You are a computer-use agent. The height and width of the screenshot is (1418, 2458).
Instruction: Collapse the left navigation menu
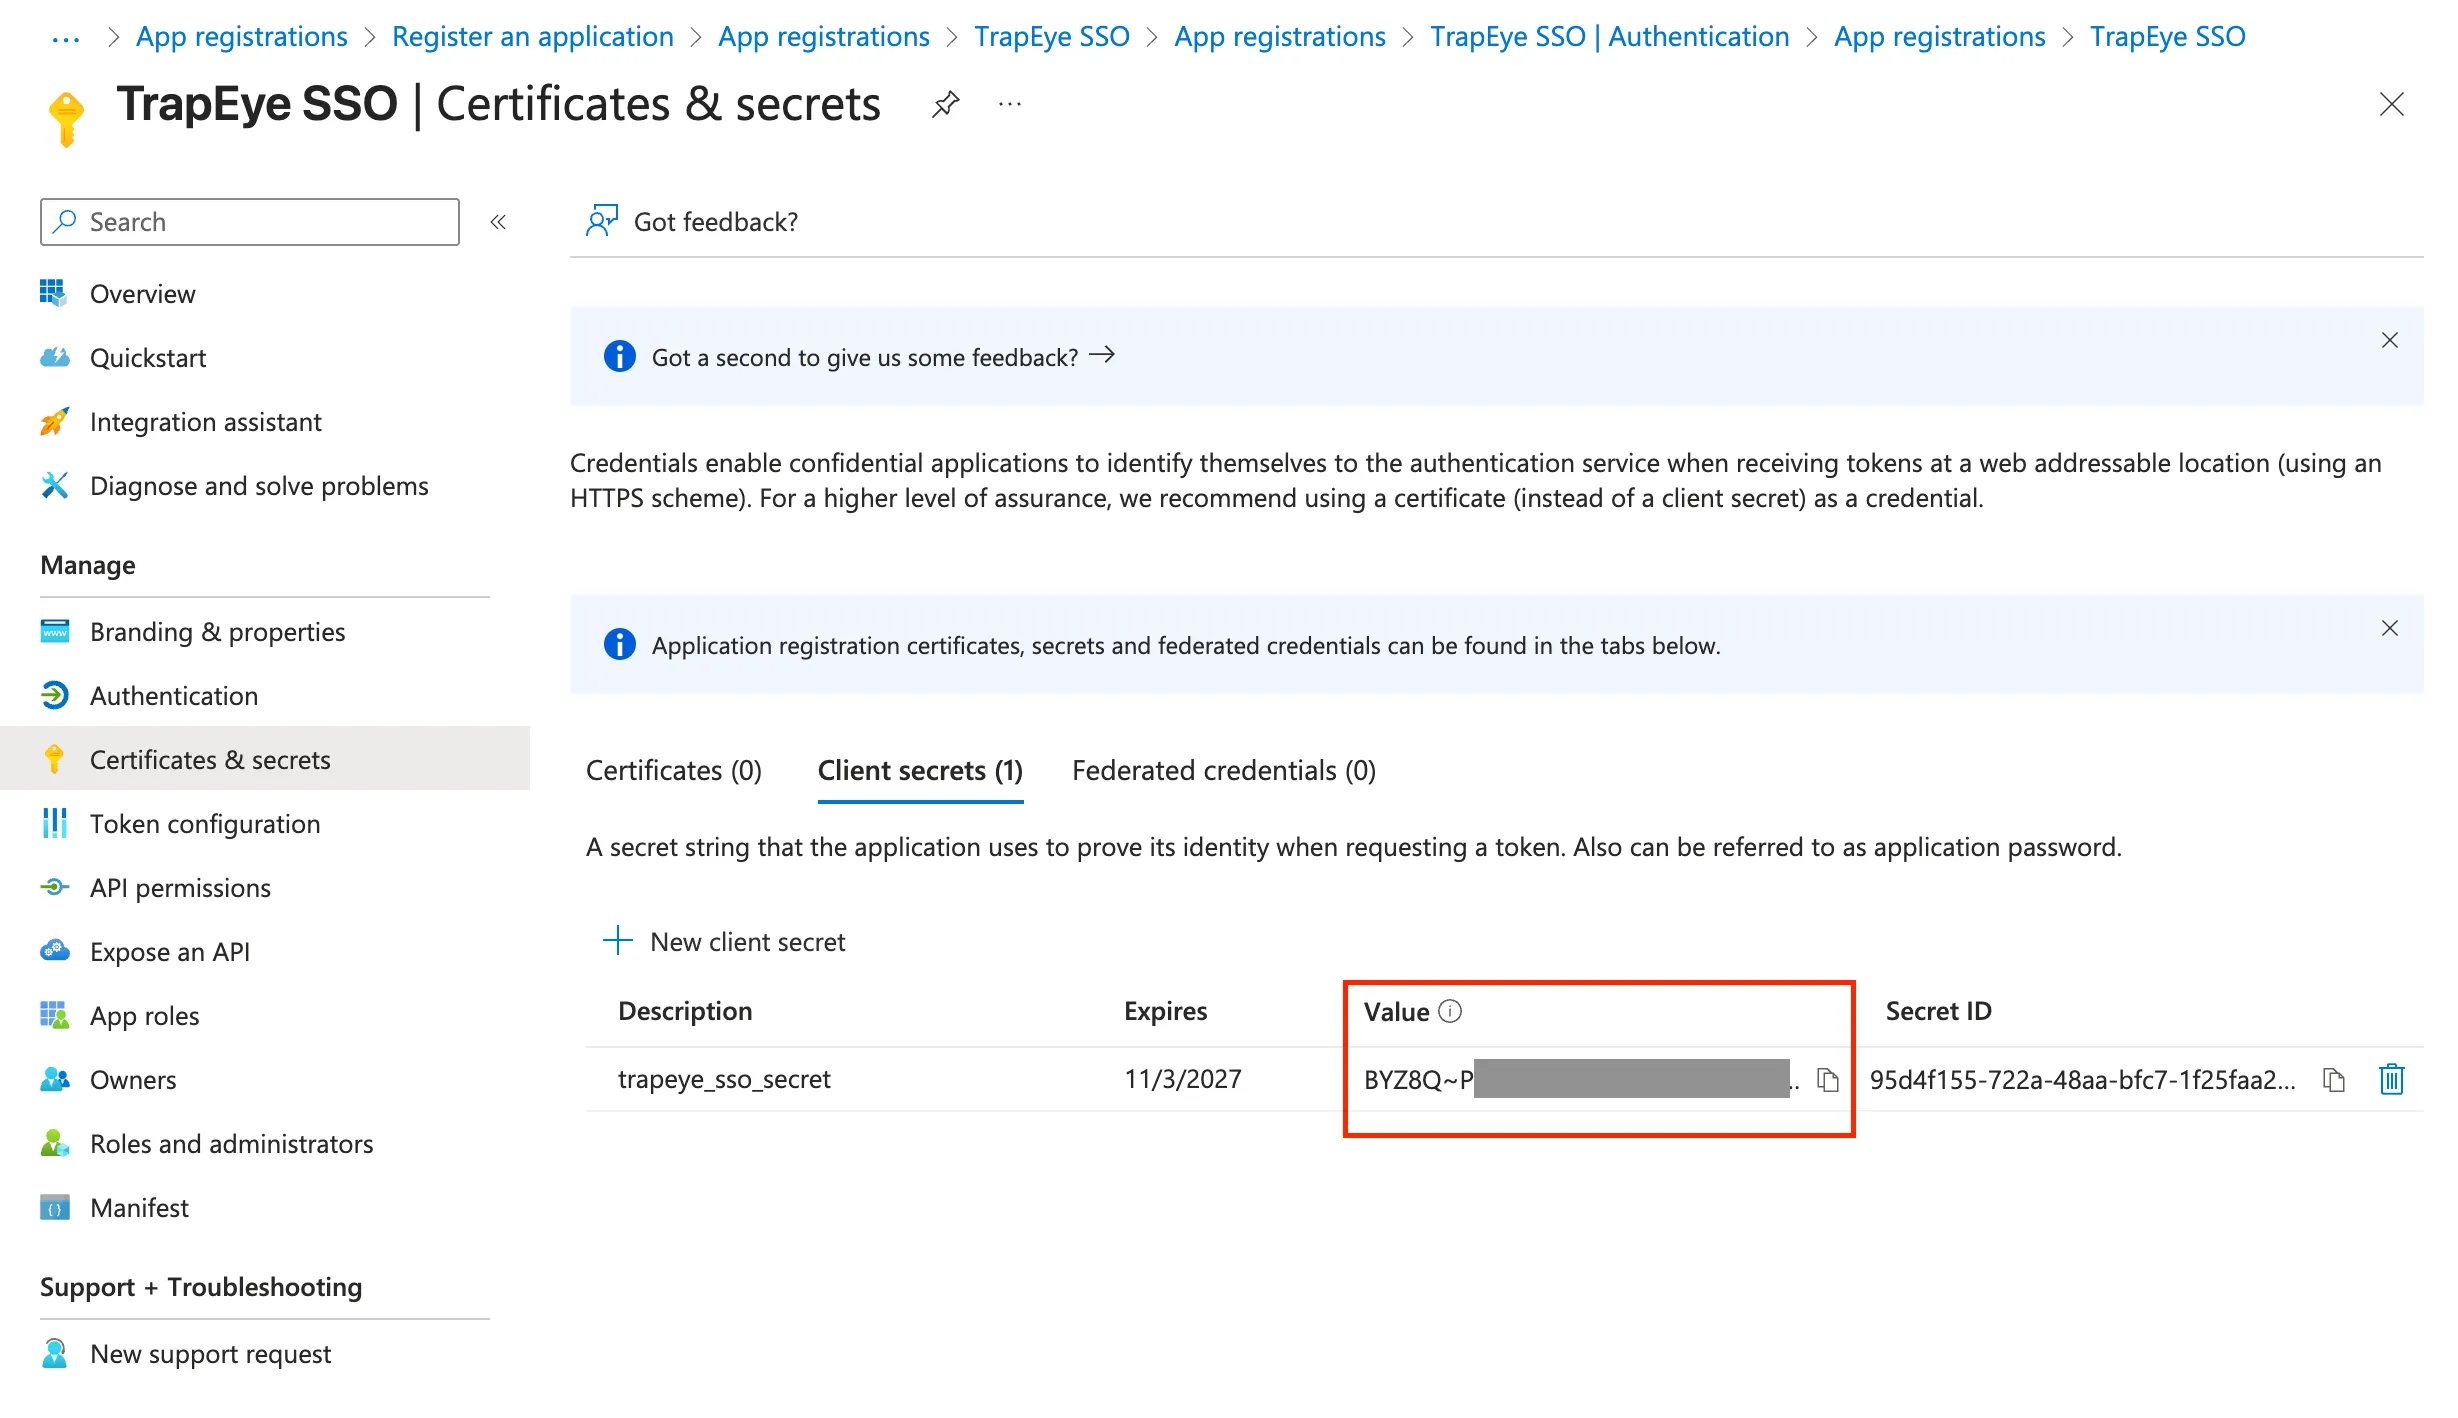[498, 222]
